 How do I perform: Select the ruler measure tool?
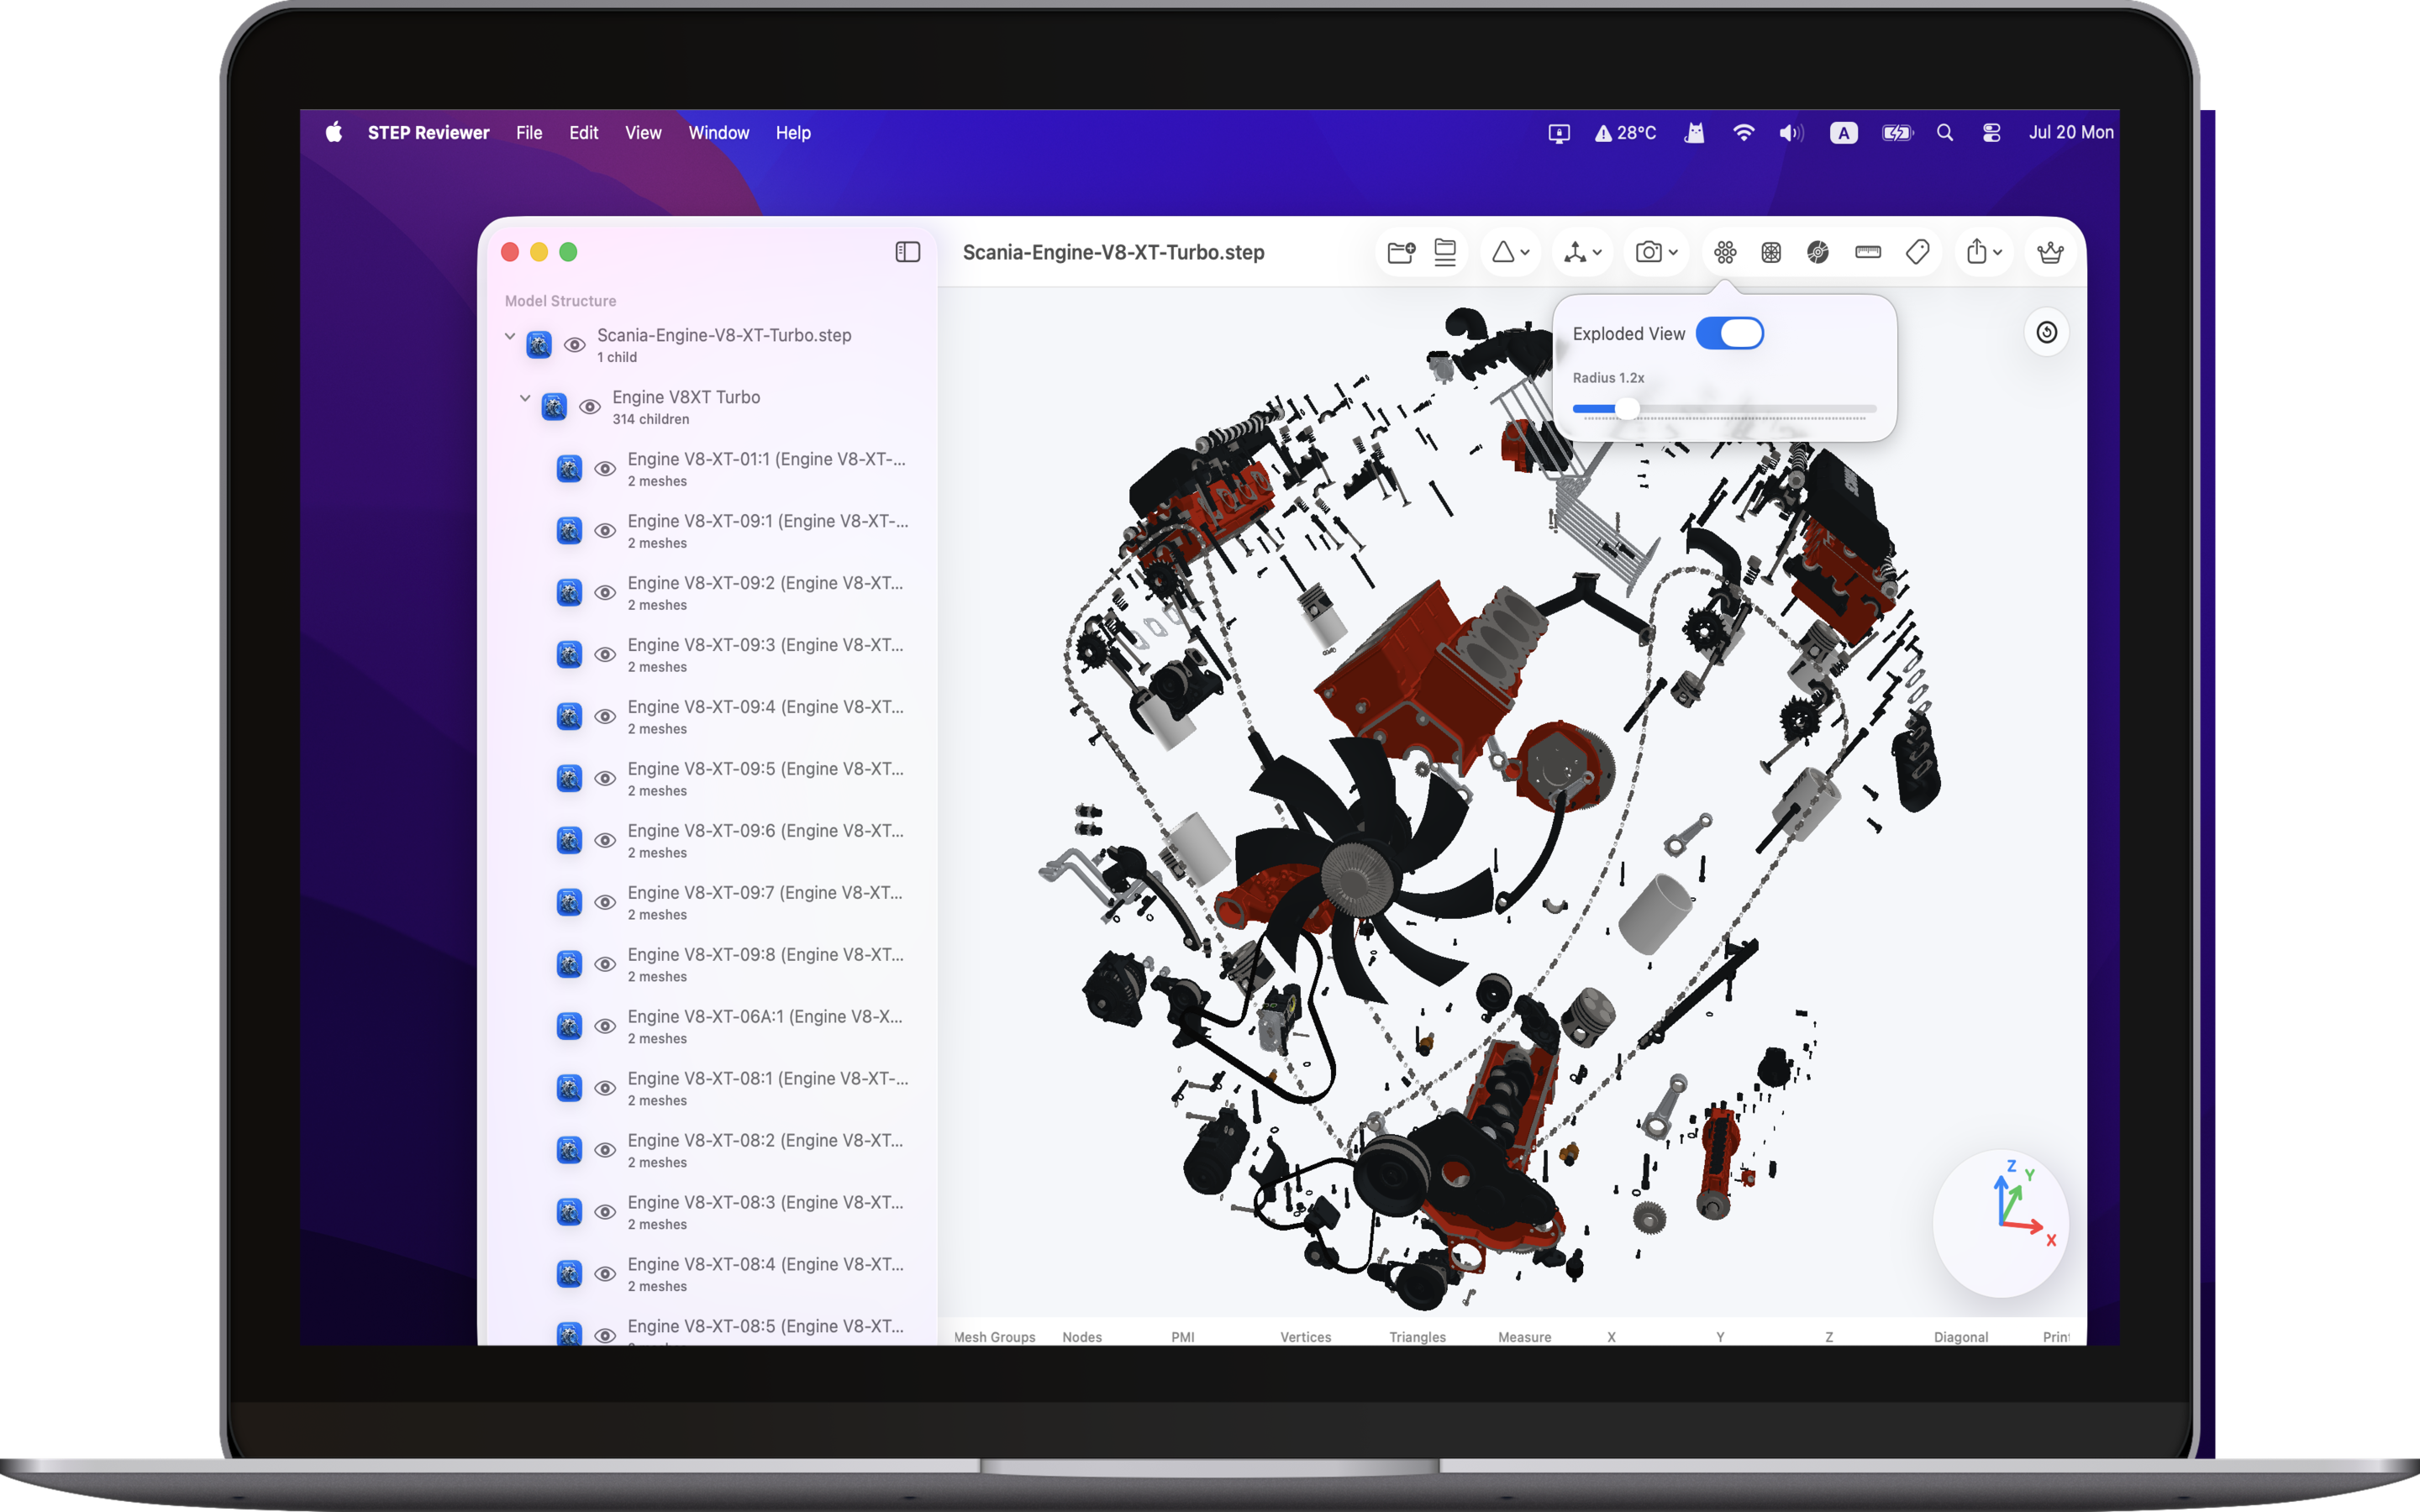pos(1868,252)
